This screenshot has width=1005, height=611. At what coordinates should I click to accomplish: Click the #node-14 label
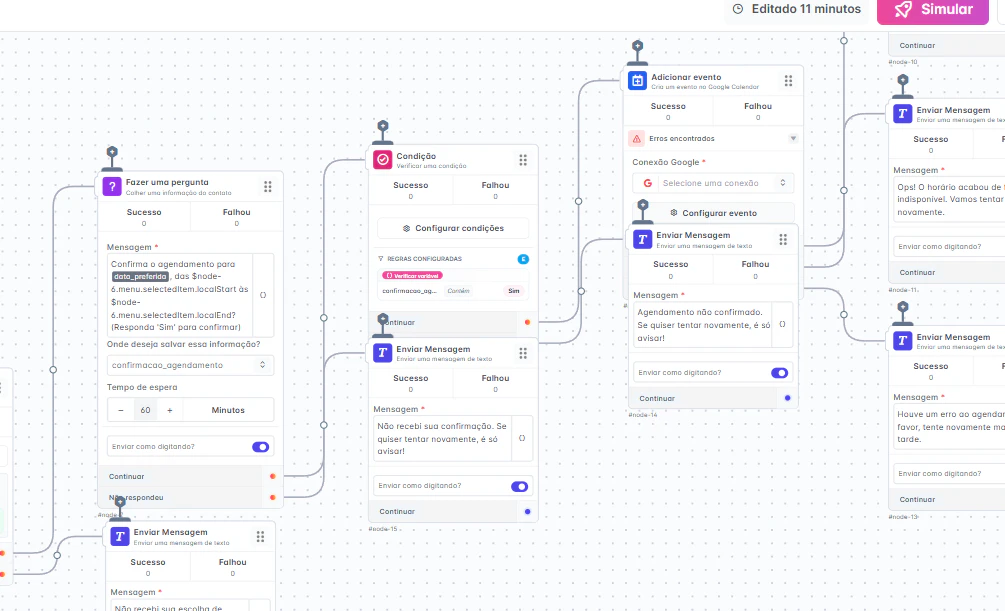[x=643, y=415]
